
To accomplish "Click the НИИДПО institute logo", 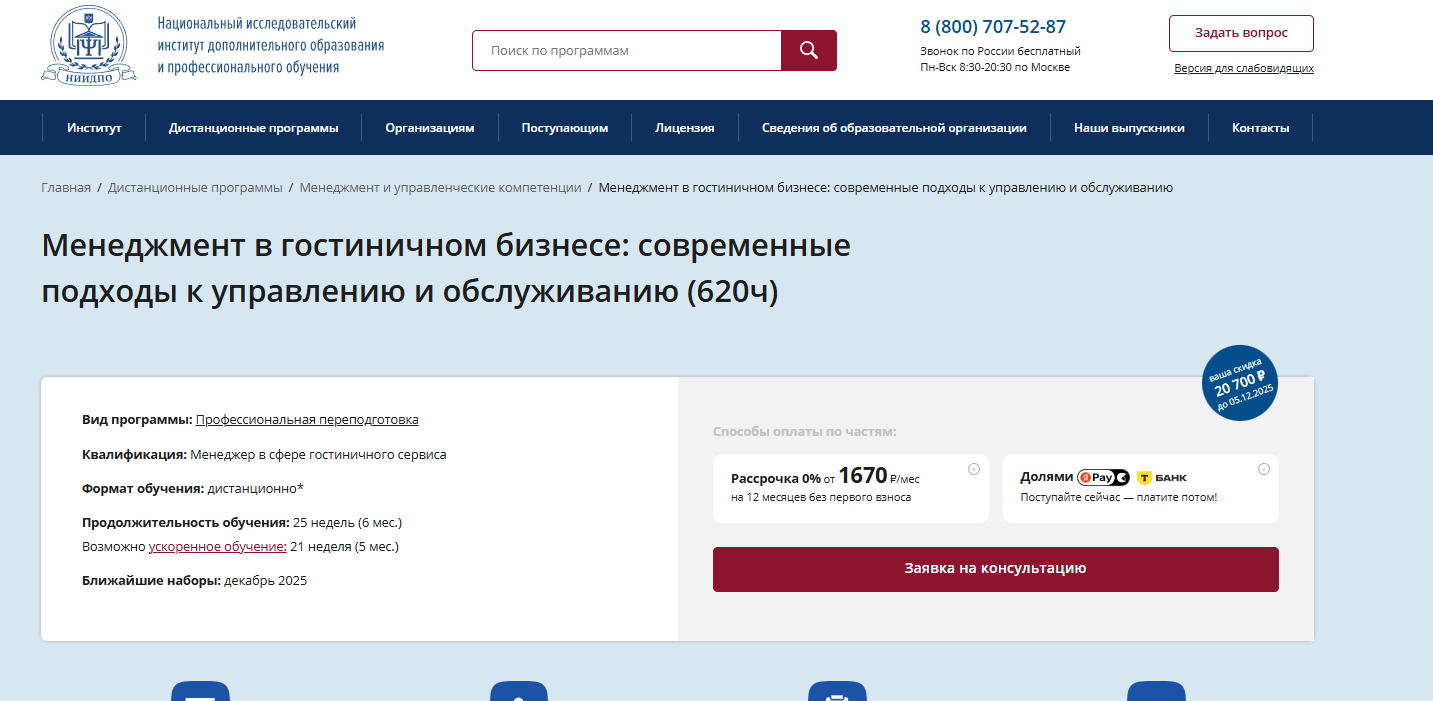I will [88, 45].
